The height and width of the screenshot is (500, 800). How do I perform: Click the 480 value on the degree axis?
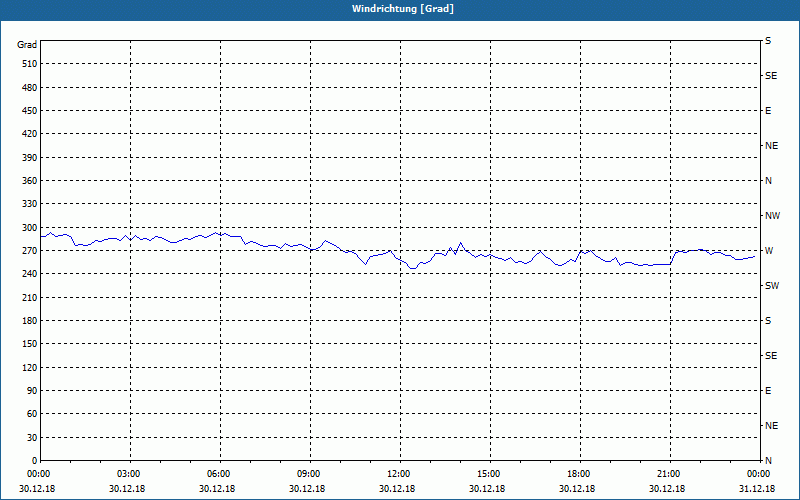click(x=30, y=88)
